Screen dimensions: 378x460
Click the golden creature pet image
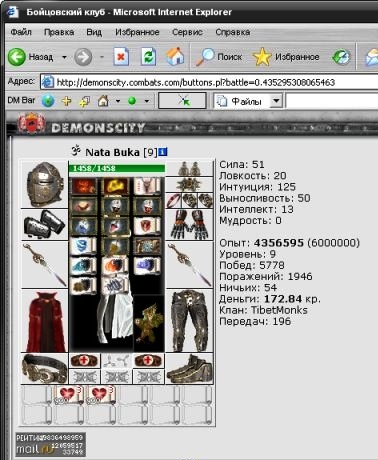coord(149,324)
